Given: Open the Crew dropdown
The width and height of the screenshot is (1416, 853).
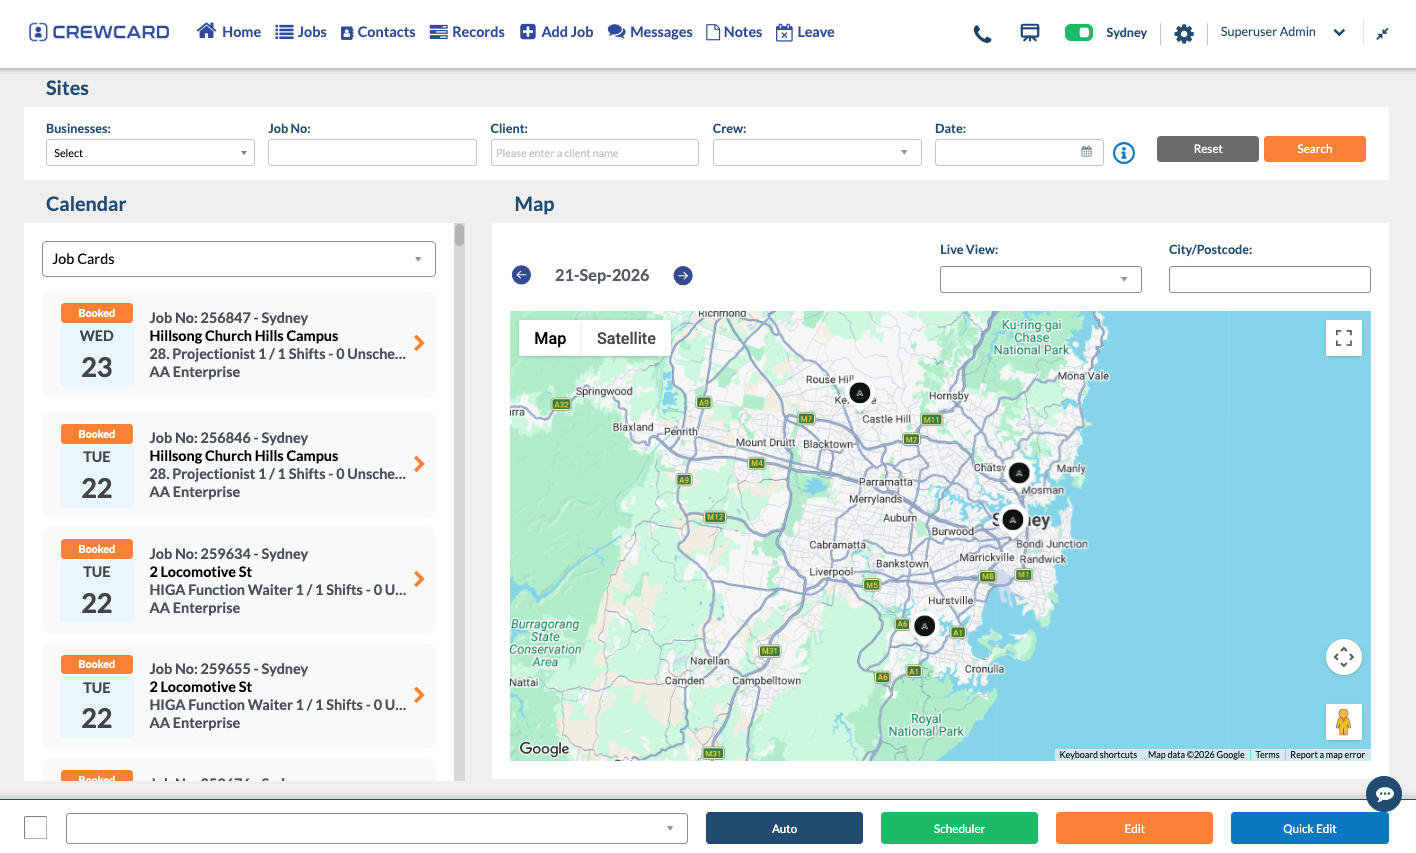Looking at the screenshot, I should pos(817,153).
